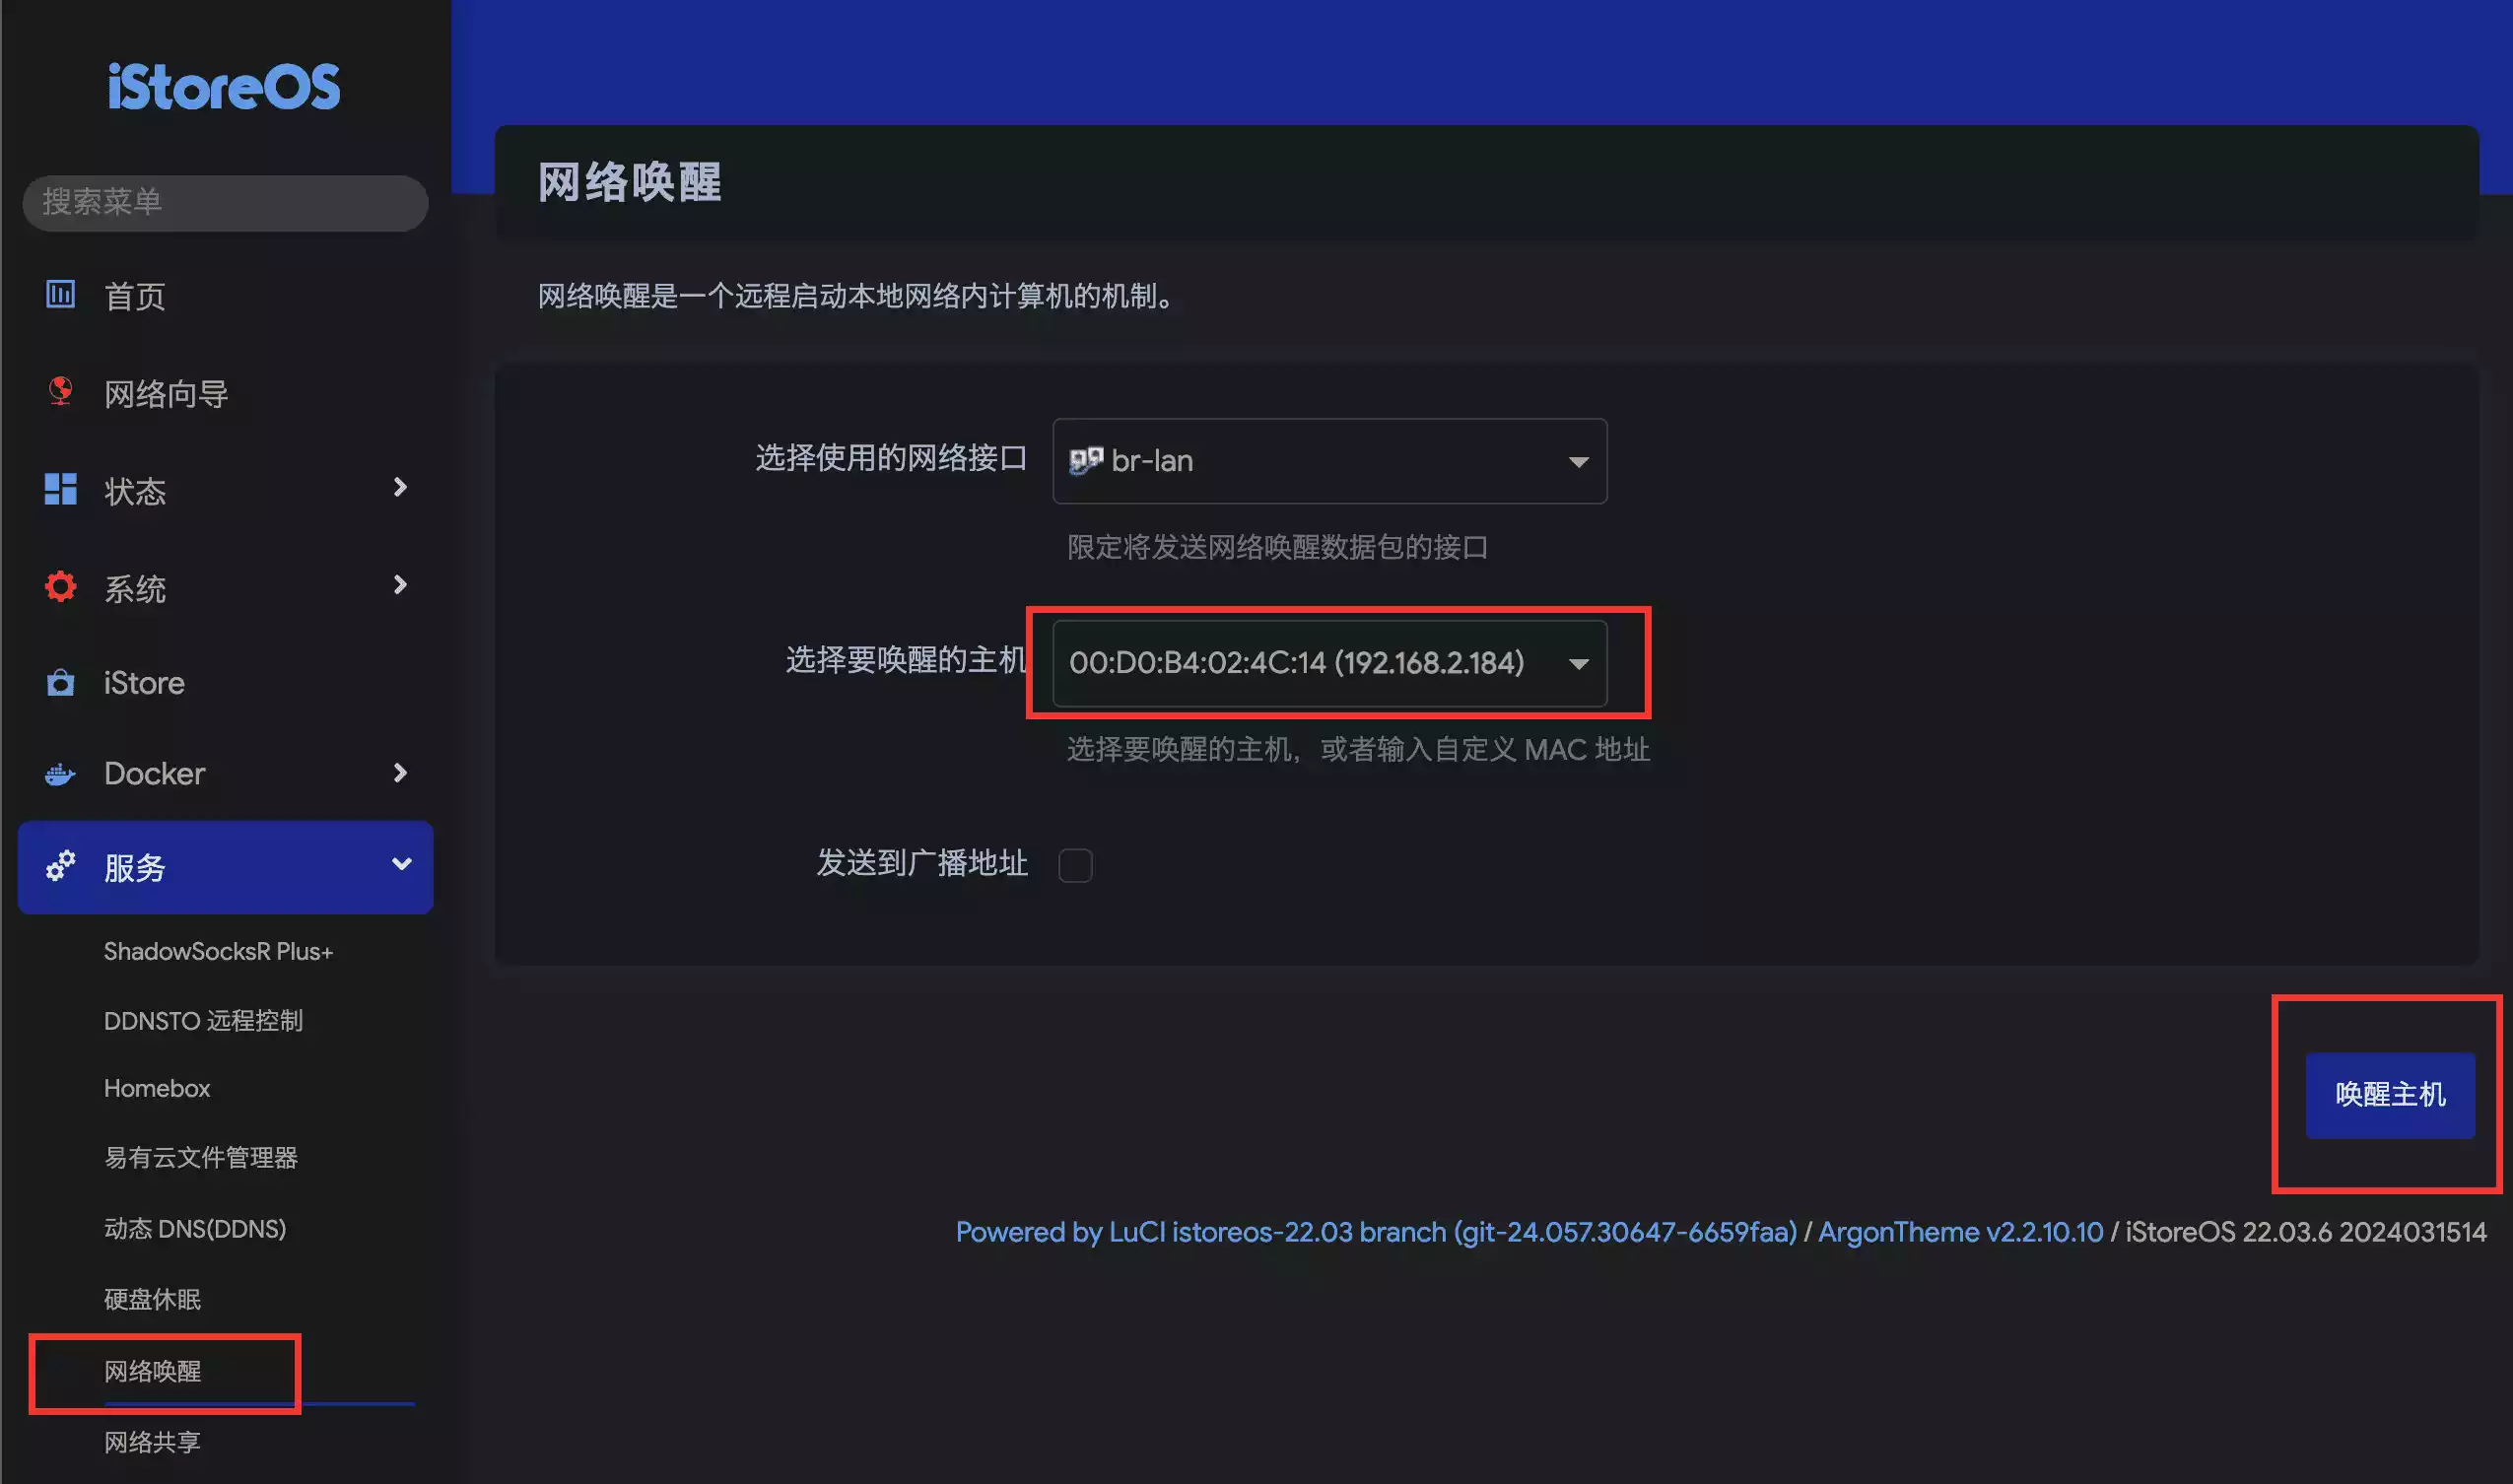Click the iStoreOS logo
The height and width of the screenshot is (1484, 2513).
click(224, 87)
